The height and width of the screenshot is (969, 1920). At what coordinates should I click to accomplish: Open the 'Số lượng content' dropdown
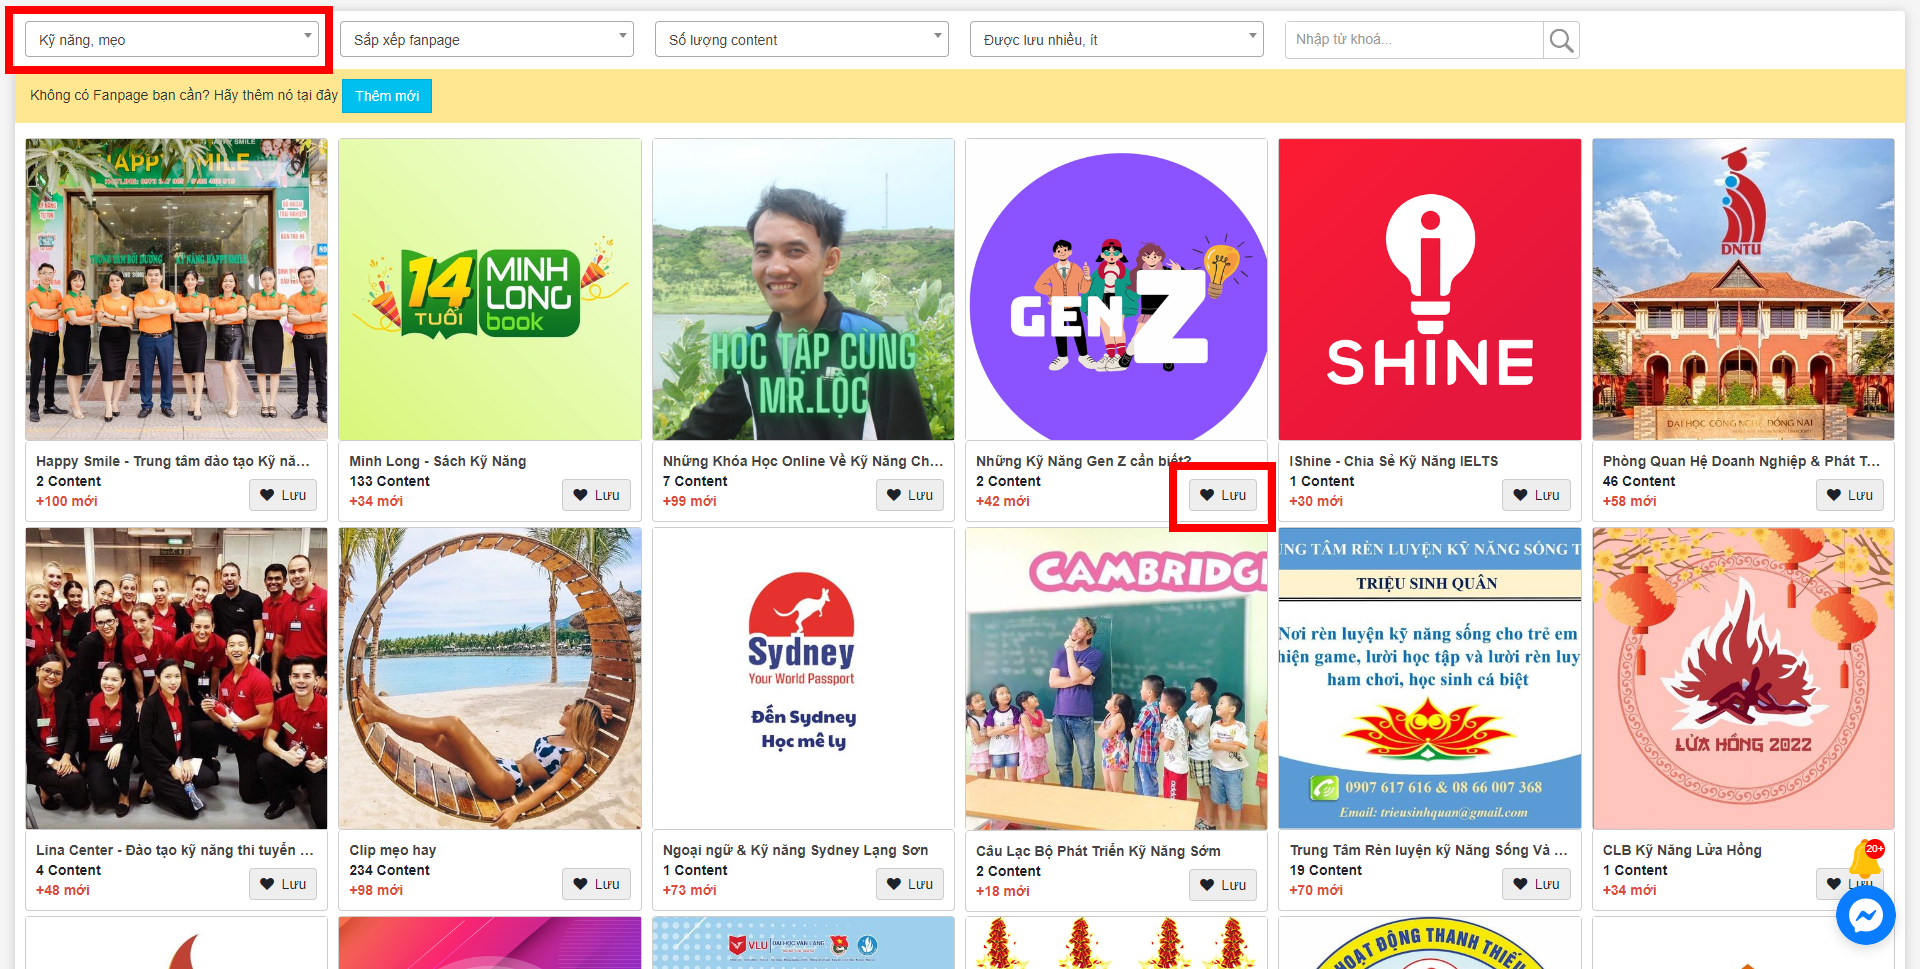coord(802,40)
